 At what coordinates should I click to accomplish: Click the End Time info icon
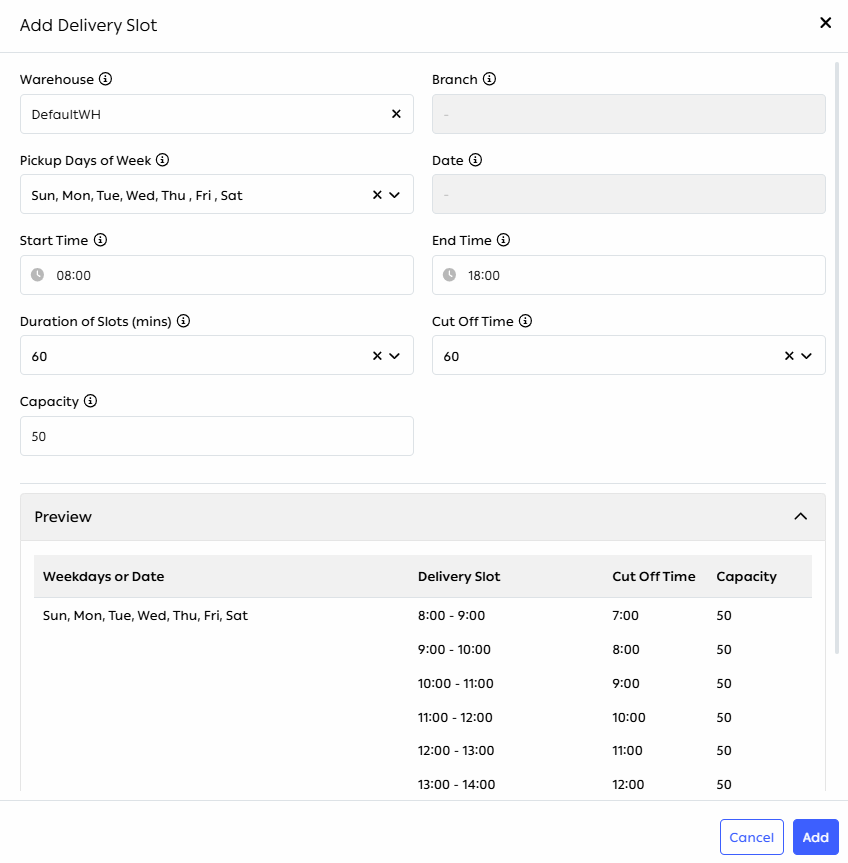point(504,241)
